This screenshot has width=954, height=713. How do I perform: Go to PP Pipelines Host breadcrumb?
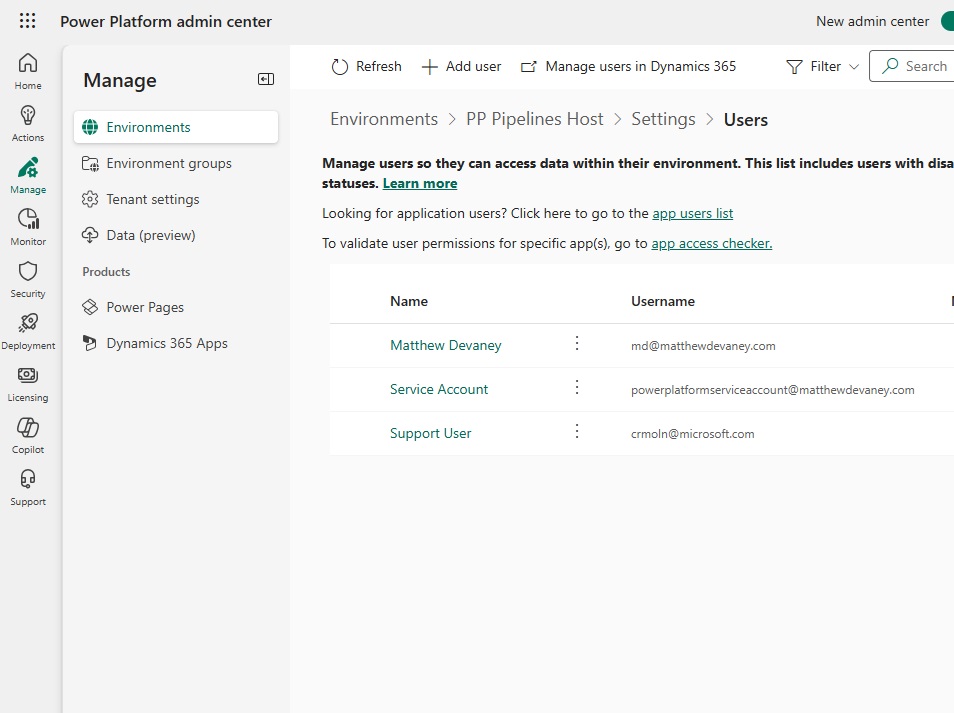point(535,119)
